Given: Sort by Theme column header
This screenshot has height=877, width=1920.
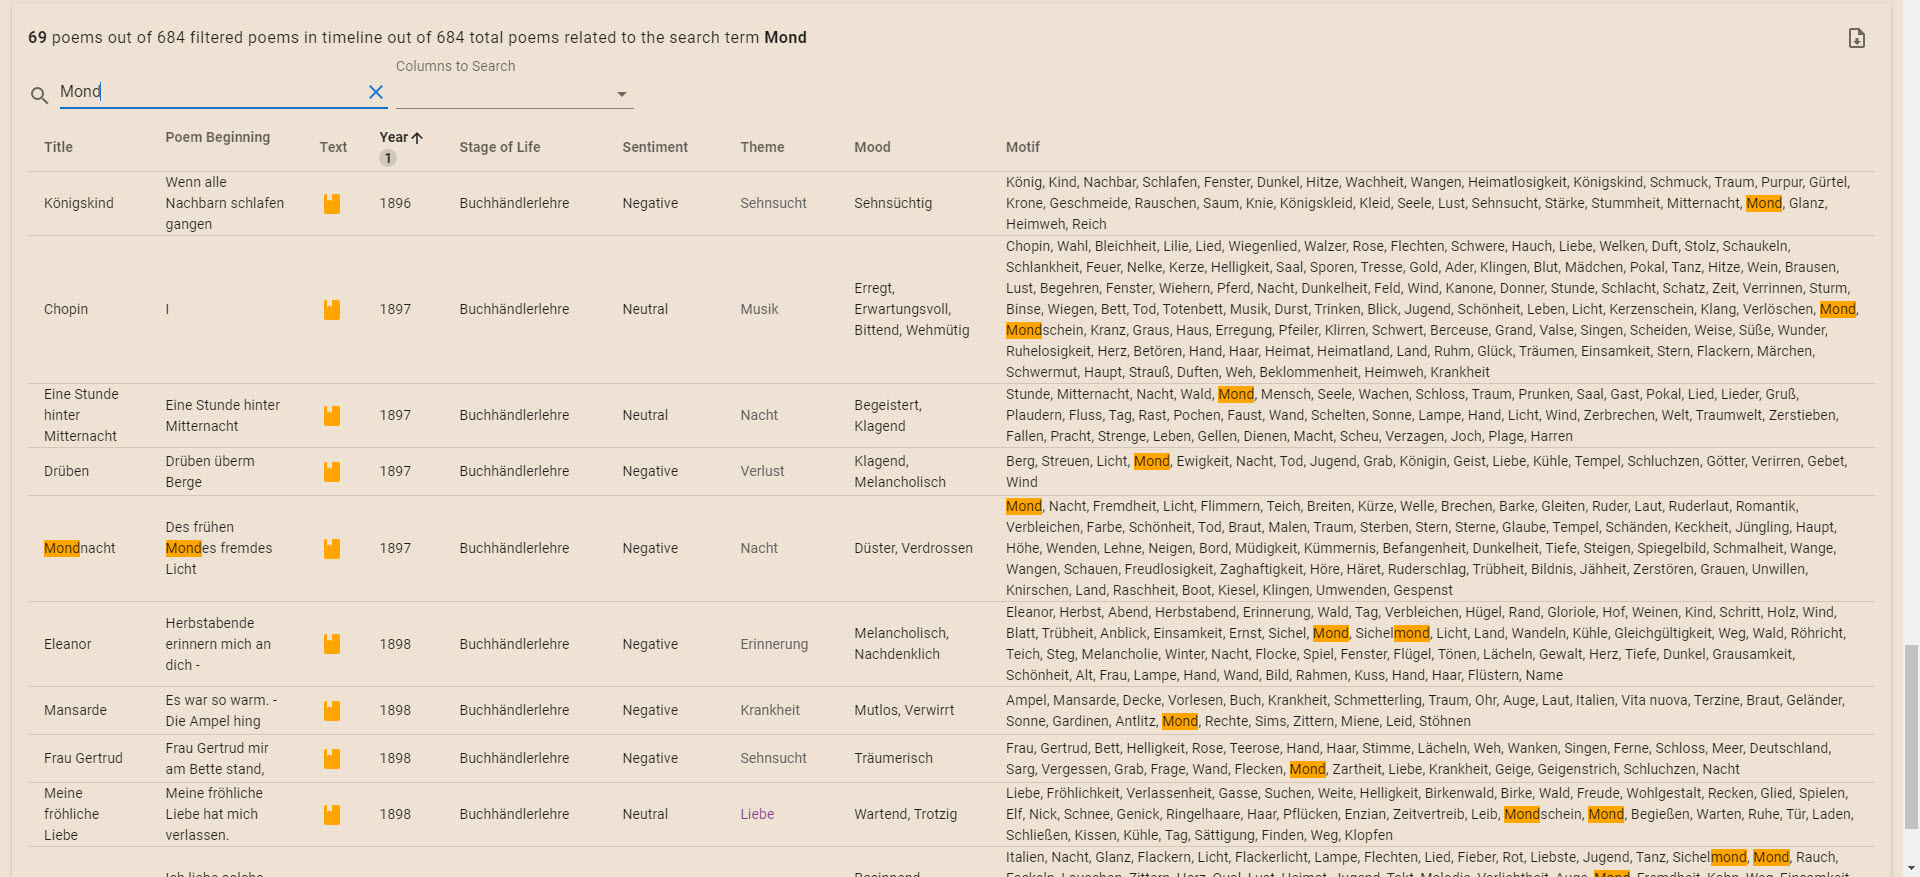Looking at the screenshot, I should pyautogui.click(x=762, y=147).
